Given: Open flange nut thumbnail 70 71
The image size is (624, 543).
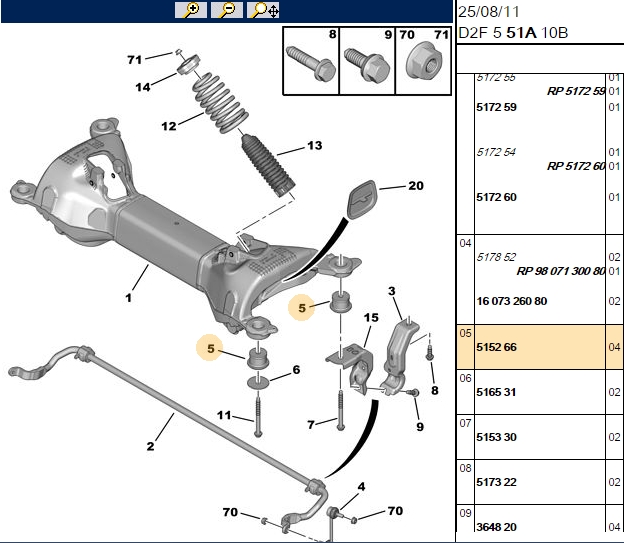Looking at the screenshot, I should pyautogui.click(x=423, y=61).
